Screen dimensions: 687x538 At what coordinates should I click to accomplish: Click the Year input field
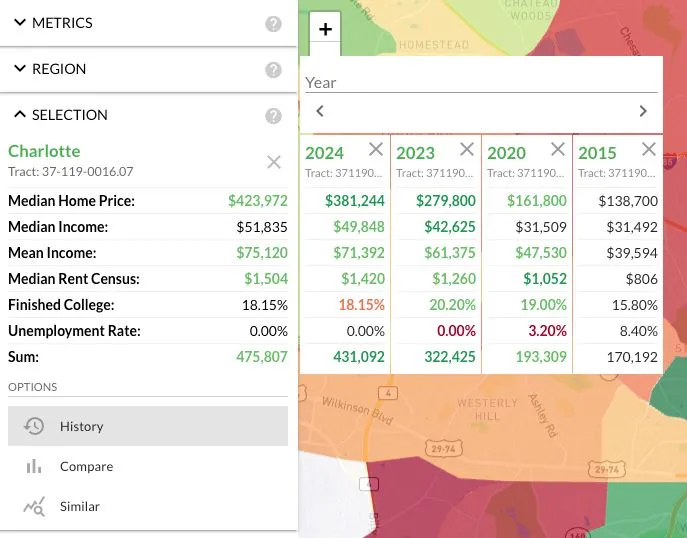point(482,82)
